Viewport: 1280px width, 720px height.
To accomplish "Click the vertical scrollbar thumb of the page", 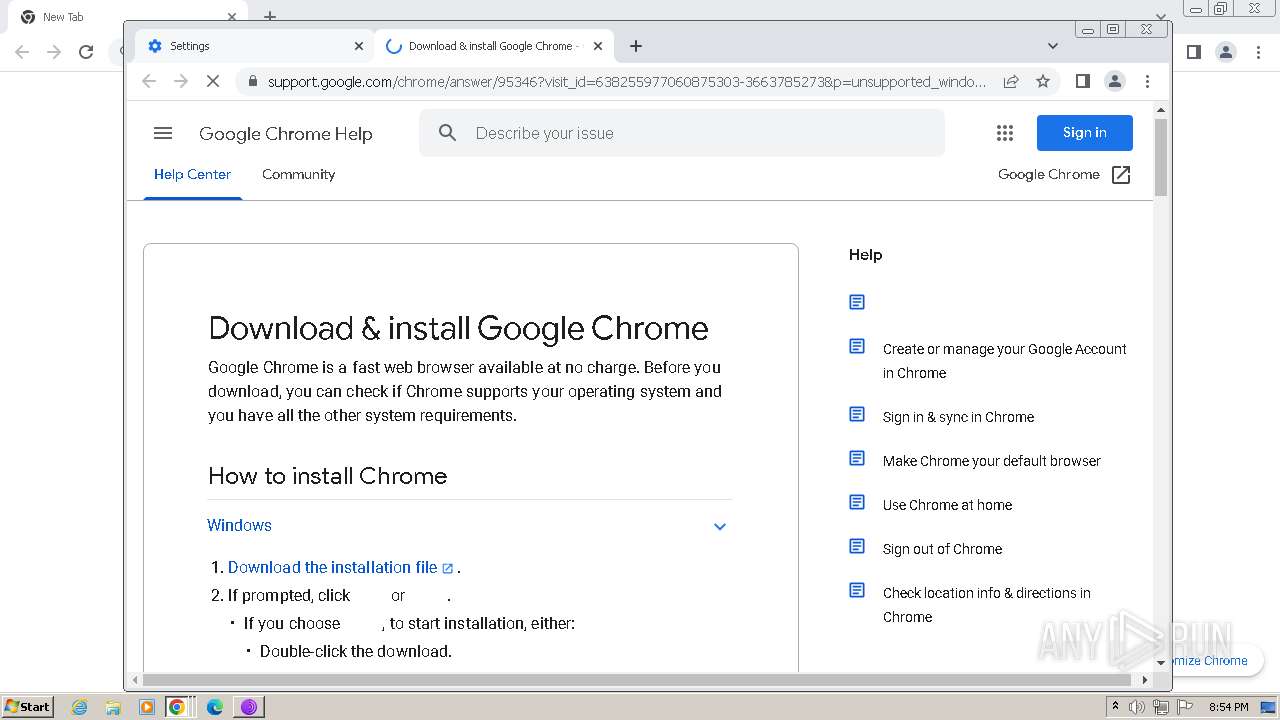I will [x=1161, y=157].
